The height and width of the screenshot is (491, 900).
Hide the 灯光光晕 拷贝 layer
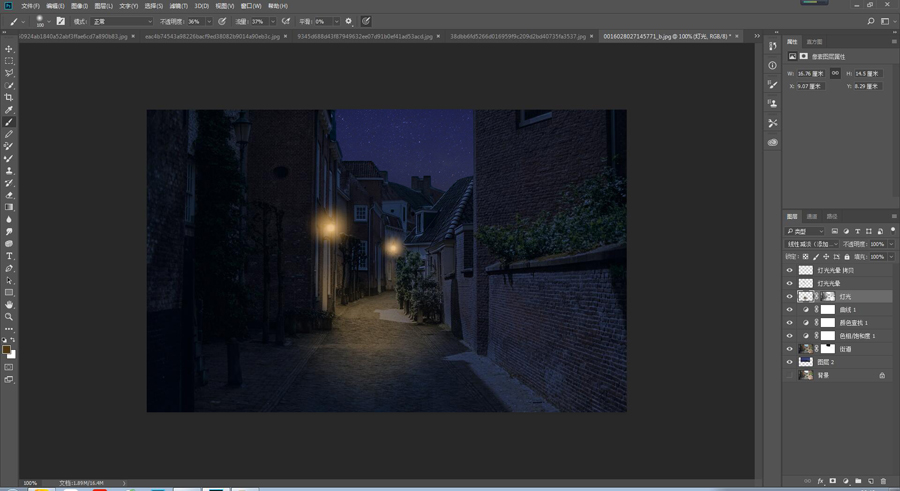click(x=789, y=271)
